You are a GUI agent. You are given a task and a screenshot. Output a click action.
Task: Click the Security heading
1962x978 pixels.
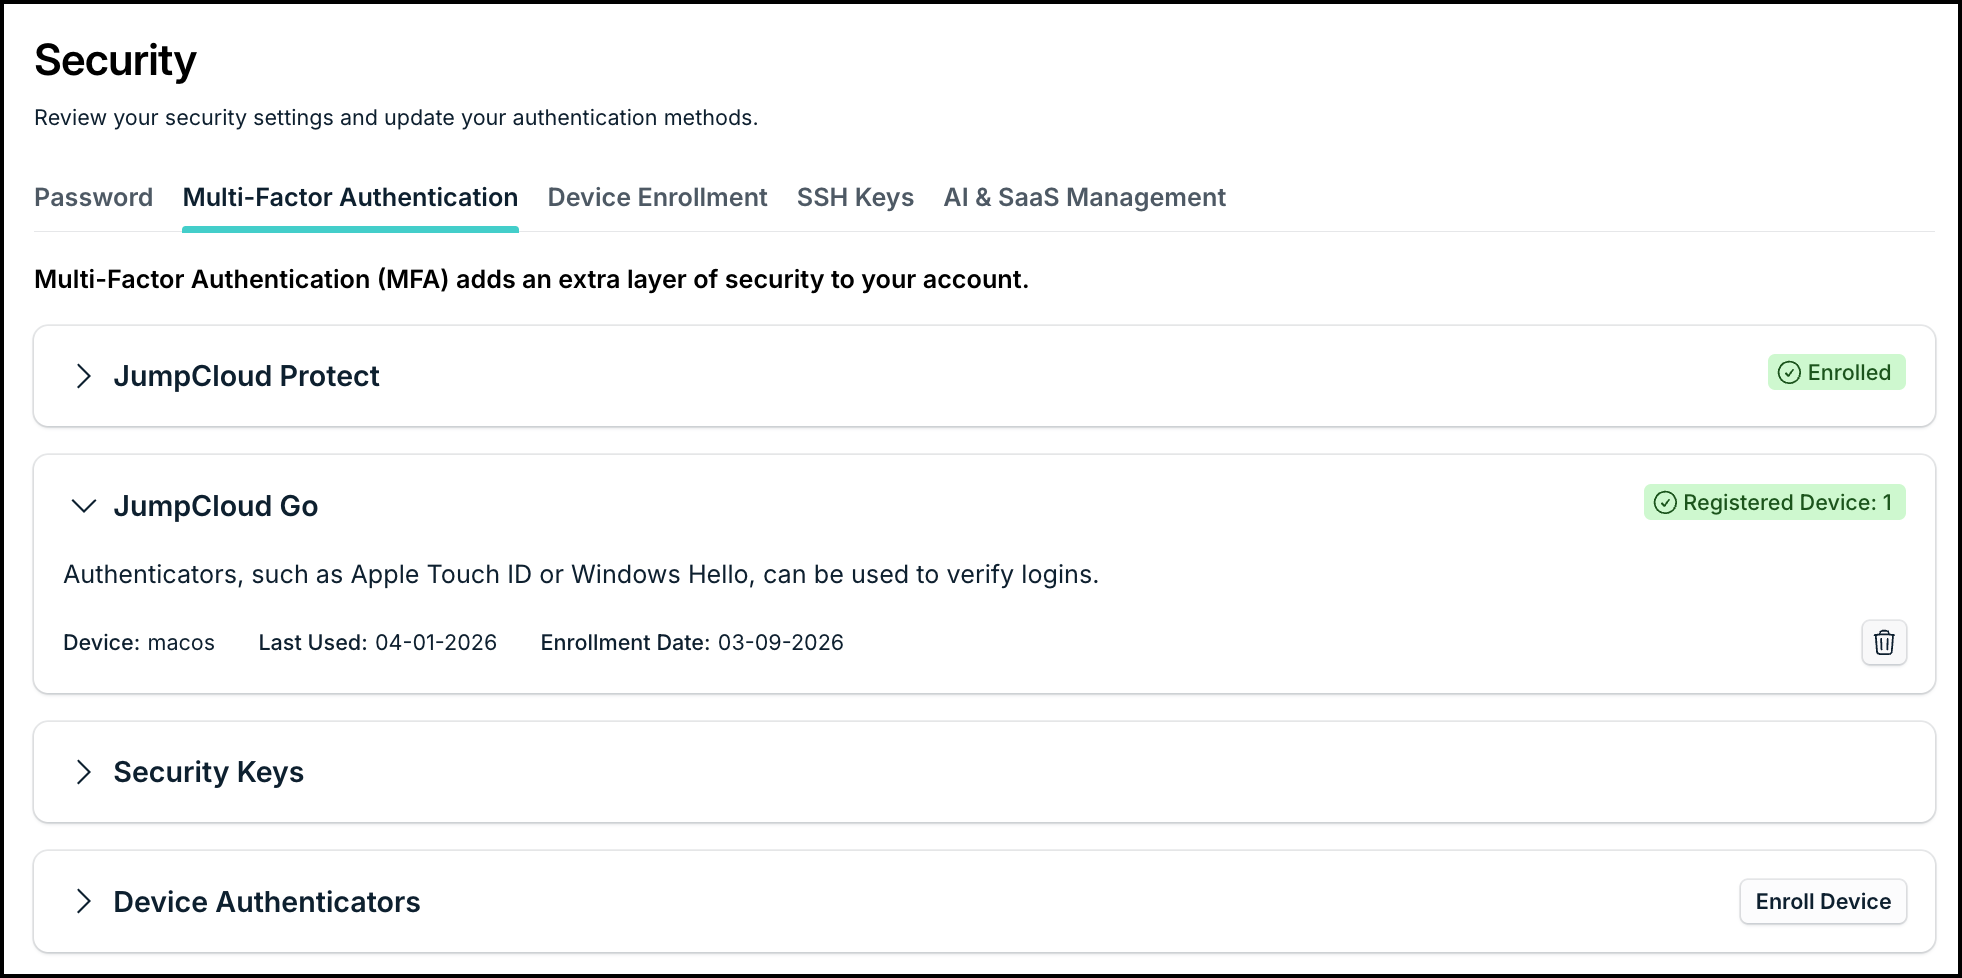(115, 60)
